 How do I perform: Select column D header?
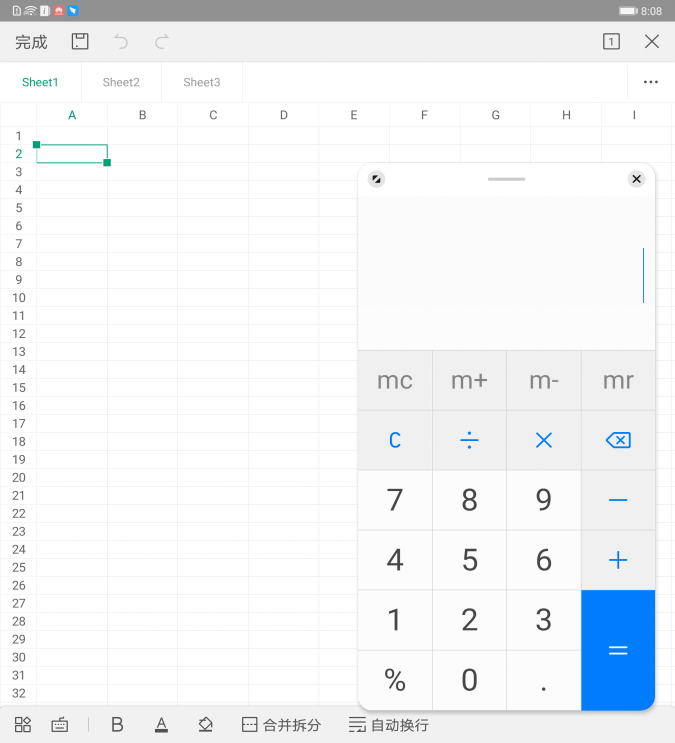[x=283, y=115]
